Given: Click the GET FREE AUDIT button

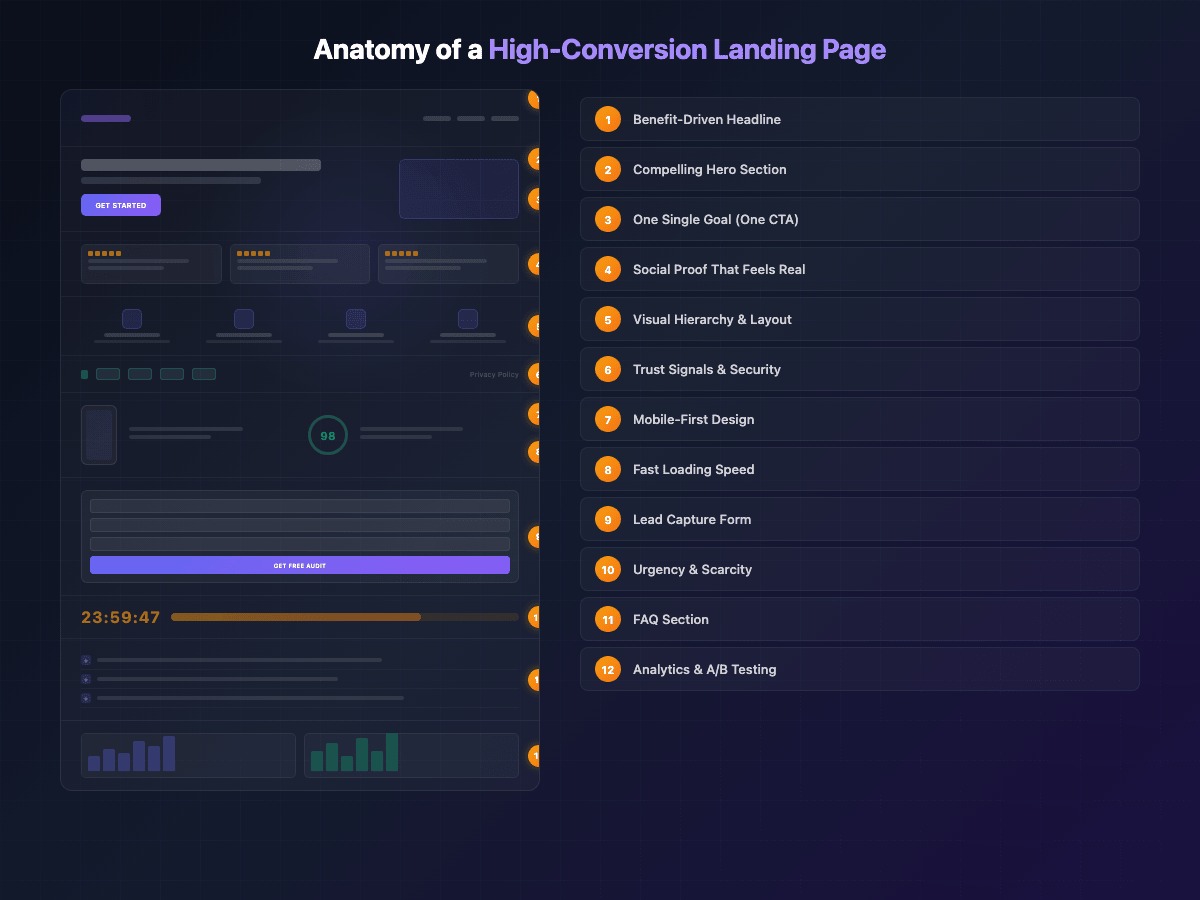Looking at the screenshot, I should [300, 565].
